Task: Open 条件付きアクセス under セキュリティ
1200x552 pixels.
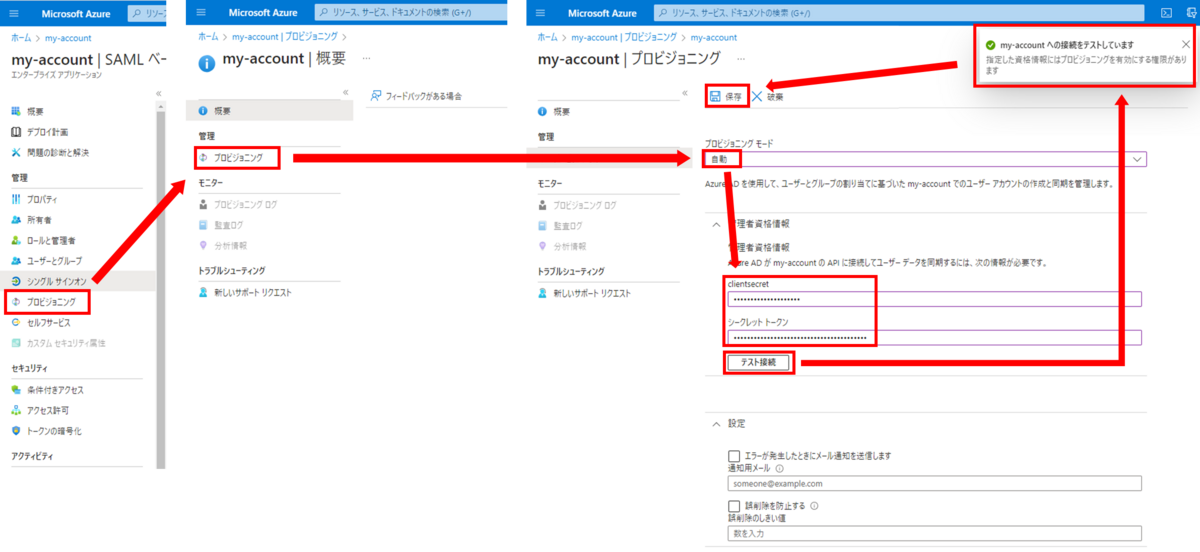Action: pyautogui.click(x=47, y=390)
